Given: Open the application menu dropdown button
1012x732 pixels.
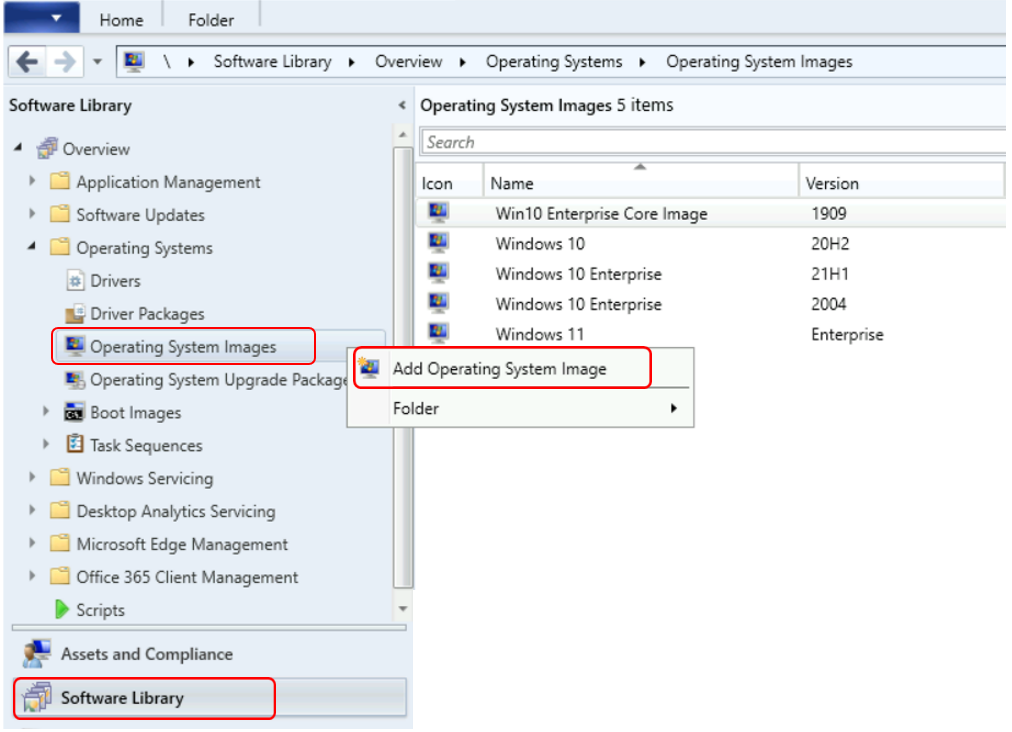Looking at the screenshot, I should point(42,17).
